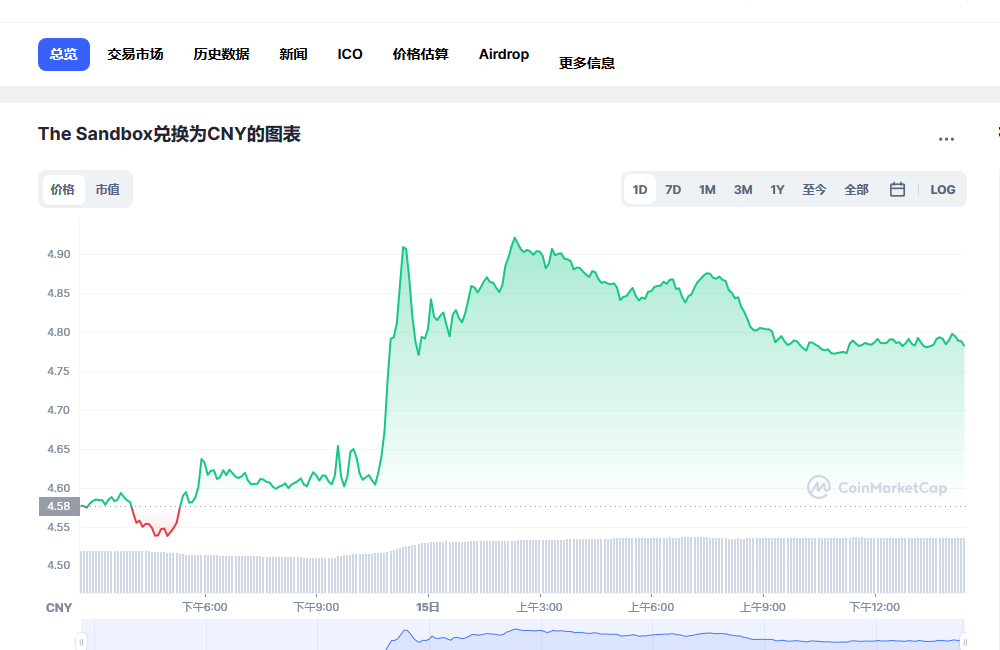The width and height of the screenshot is (1000, 650).
Task: Open the Airdrop tab
Action: point(504,54)
